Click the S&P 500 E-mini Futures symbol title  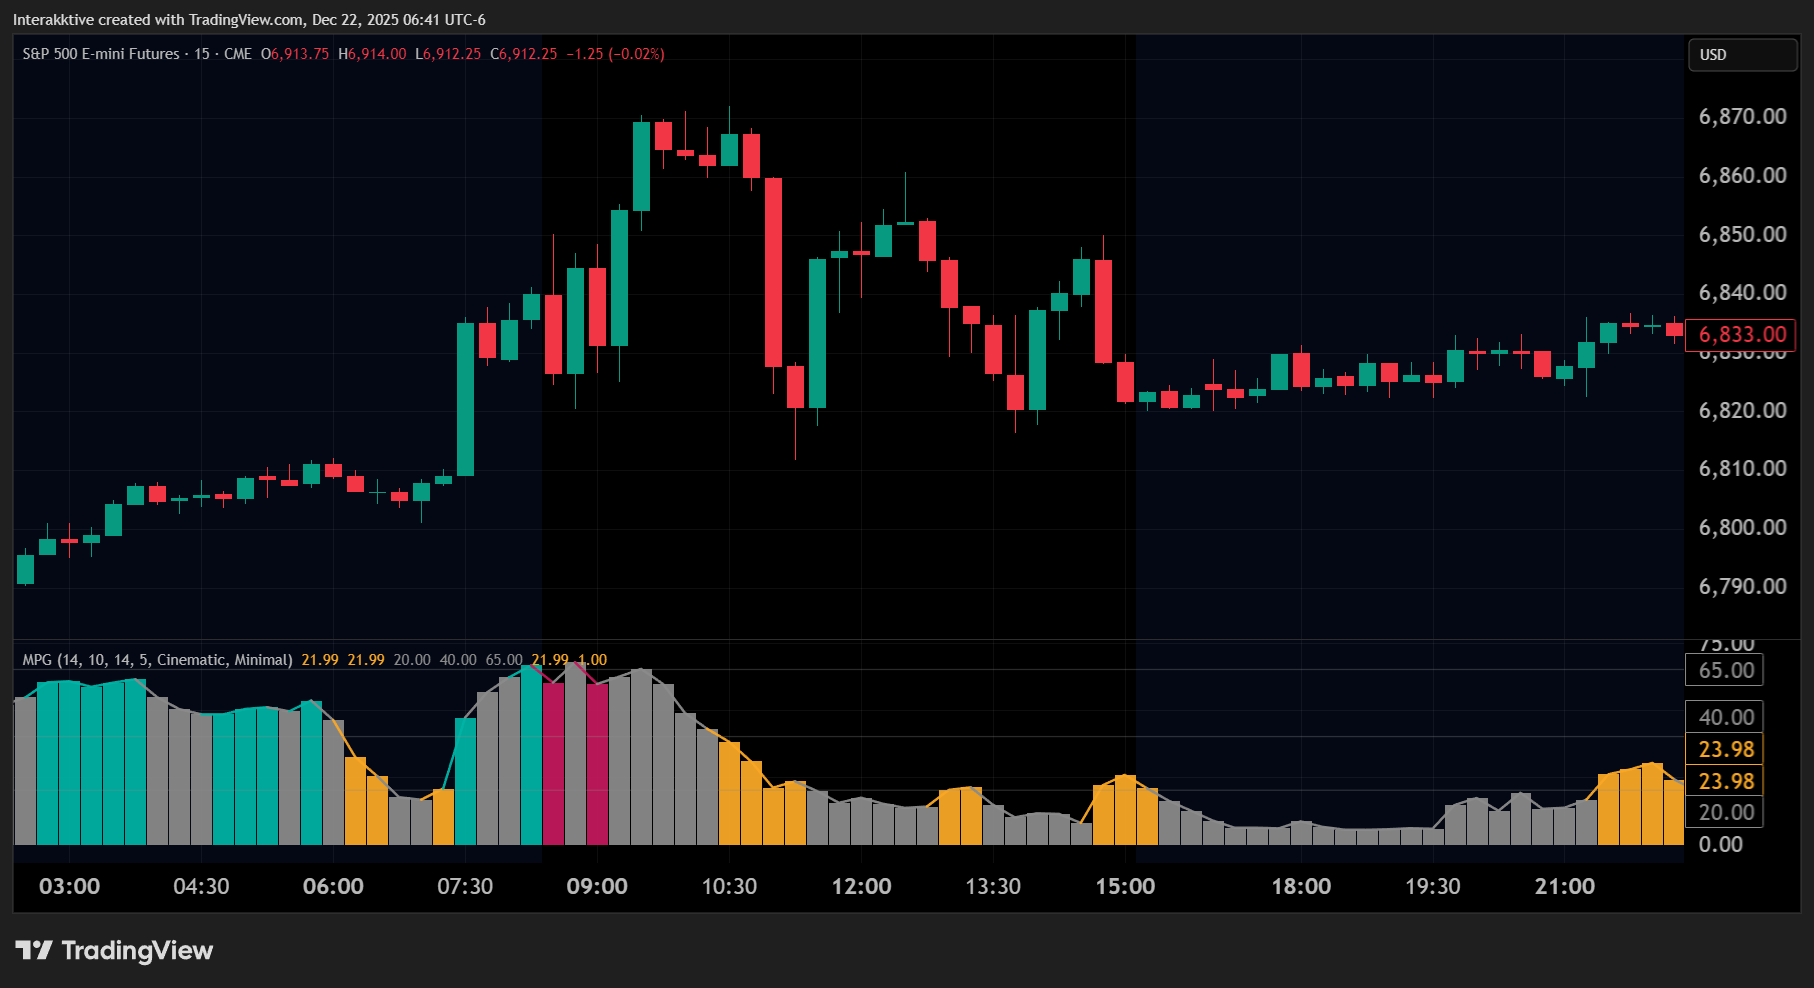[101, 54]
